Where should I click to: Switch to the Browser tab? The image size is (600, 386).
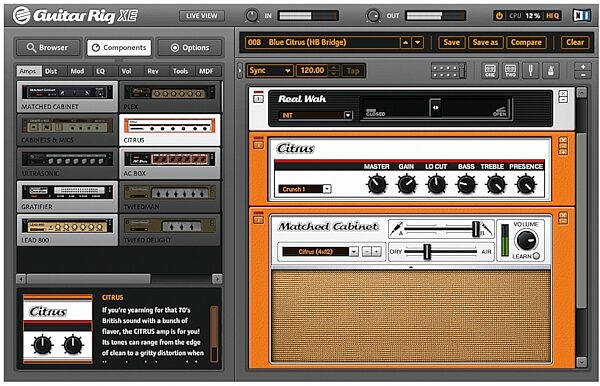[x=48, y=47]
